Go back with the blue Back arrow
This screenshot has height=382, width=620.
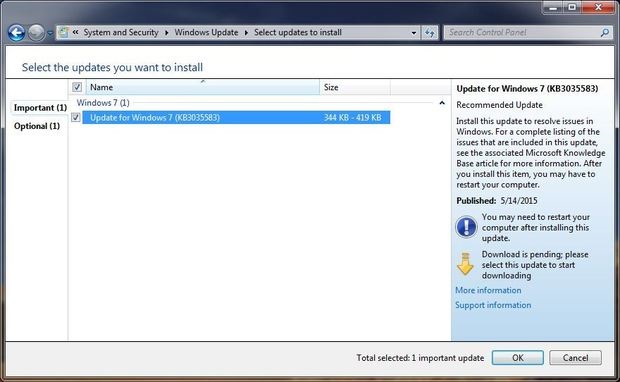[x=16, y=33]
